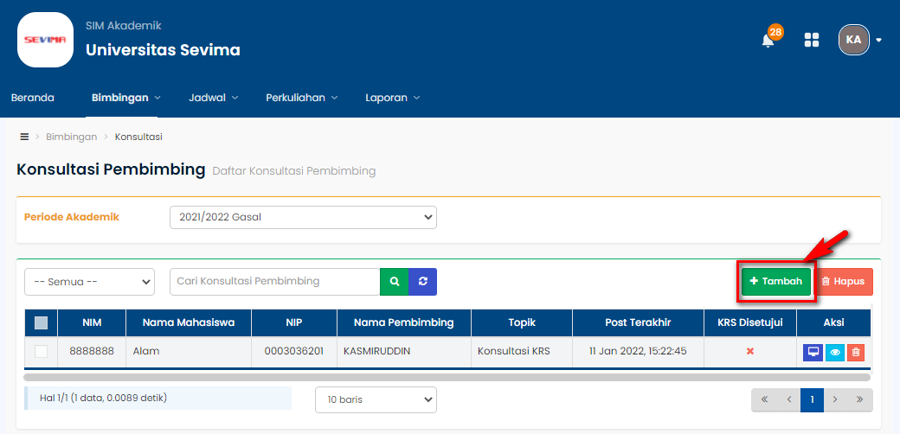900x434 pixels.
Task: Open the apps grid icon
Action: (811, 40)
